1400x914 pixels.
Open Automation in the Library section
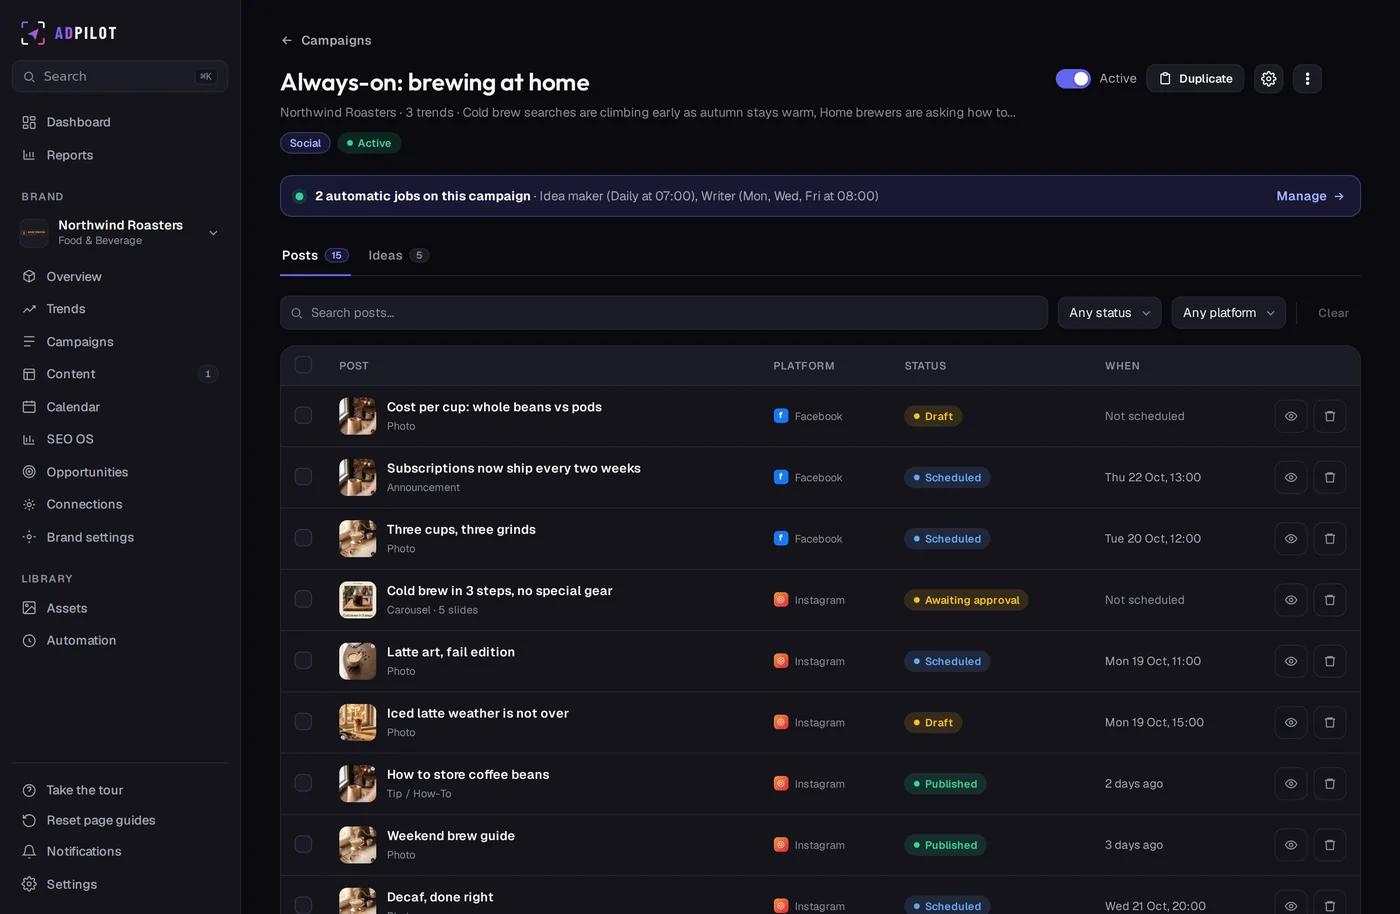tap(120, 640)
